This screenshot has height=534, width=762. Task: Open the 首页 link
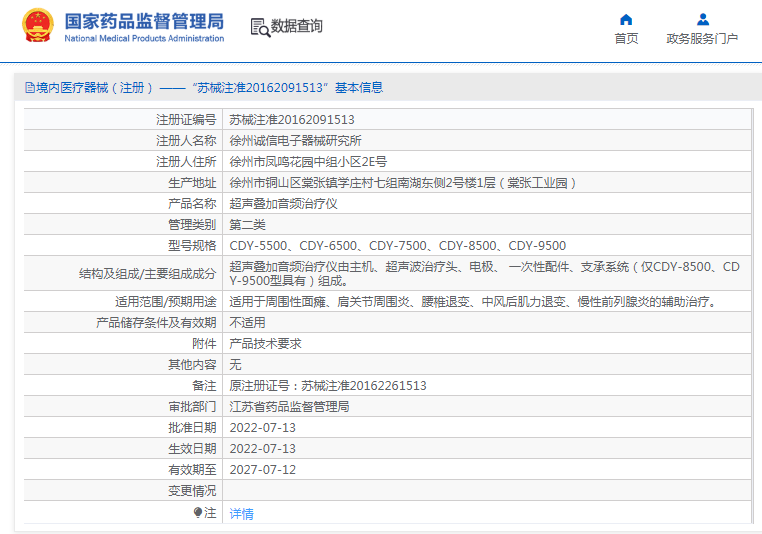click(x=626, y=38)
